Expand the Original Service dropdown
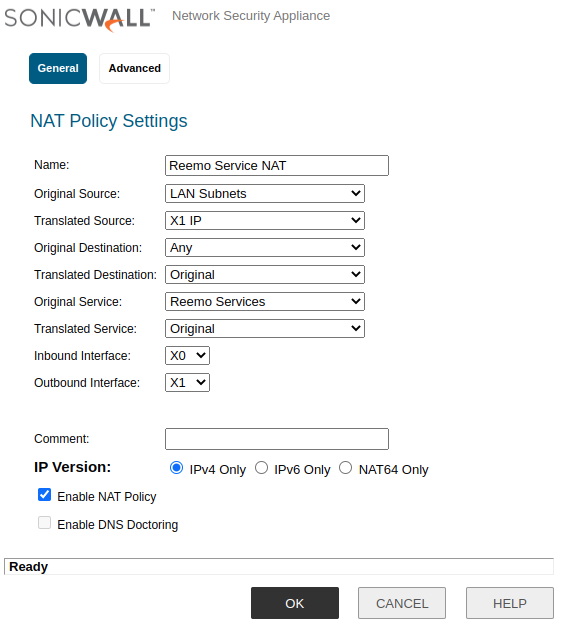This screenshot has width=563, height=633. coord(265,302)
